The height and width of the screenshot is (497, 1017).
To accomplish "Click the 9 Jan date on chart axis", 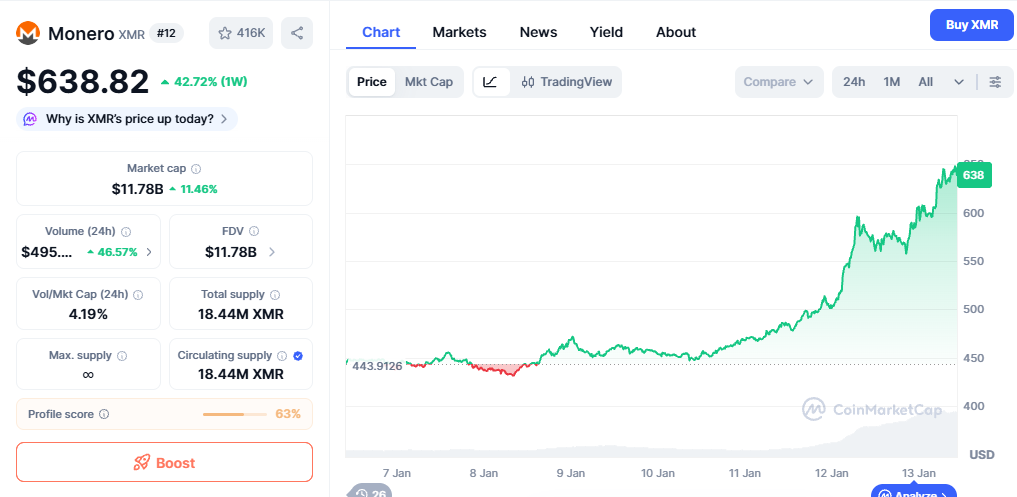I will [571, 473].
